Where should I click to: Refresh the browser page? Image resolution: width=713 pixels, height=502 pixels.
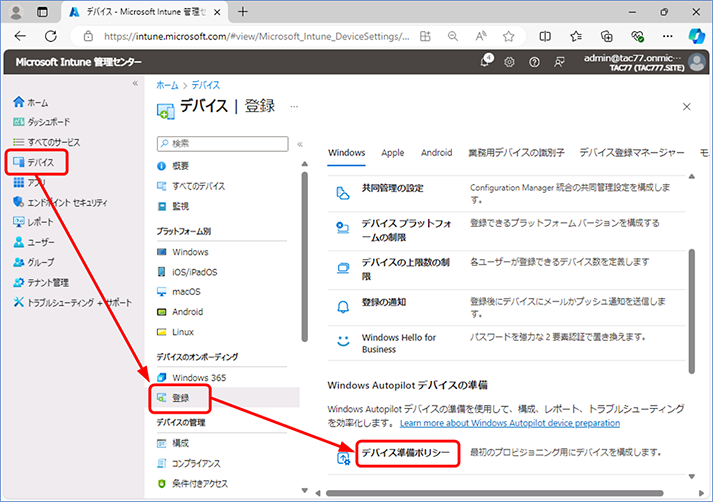[51, 36]
